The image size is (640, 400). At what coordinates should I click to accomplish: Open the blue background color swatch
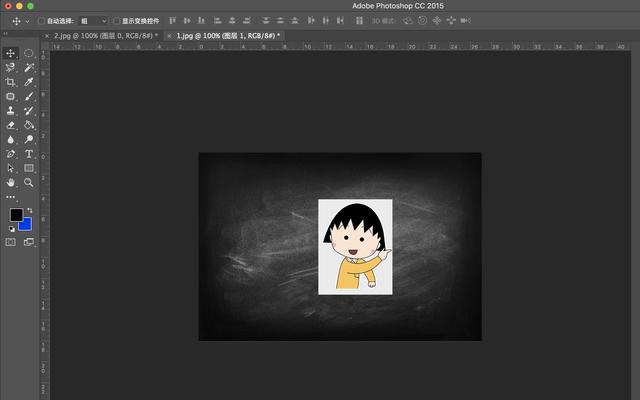point(26,225)
